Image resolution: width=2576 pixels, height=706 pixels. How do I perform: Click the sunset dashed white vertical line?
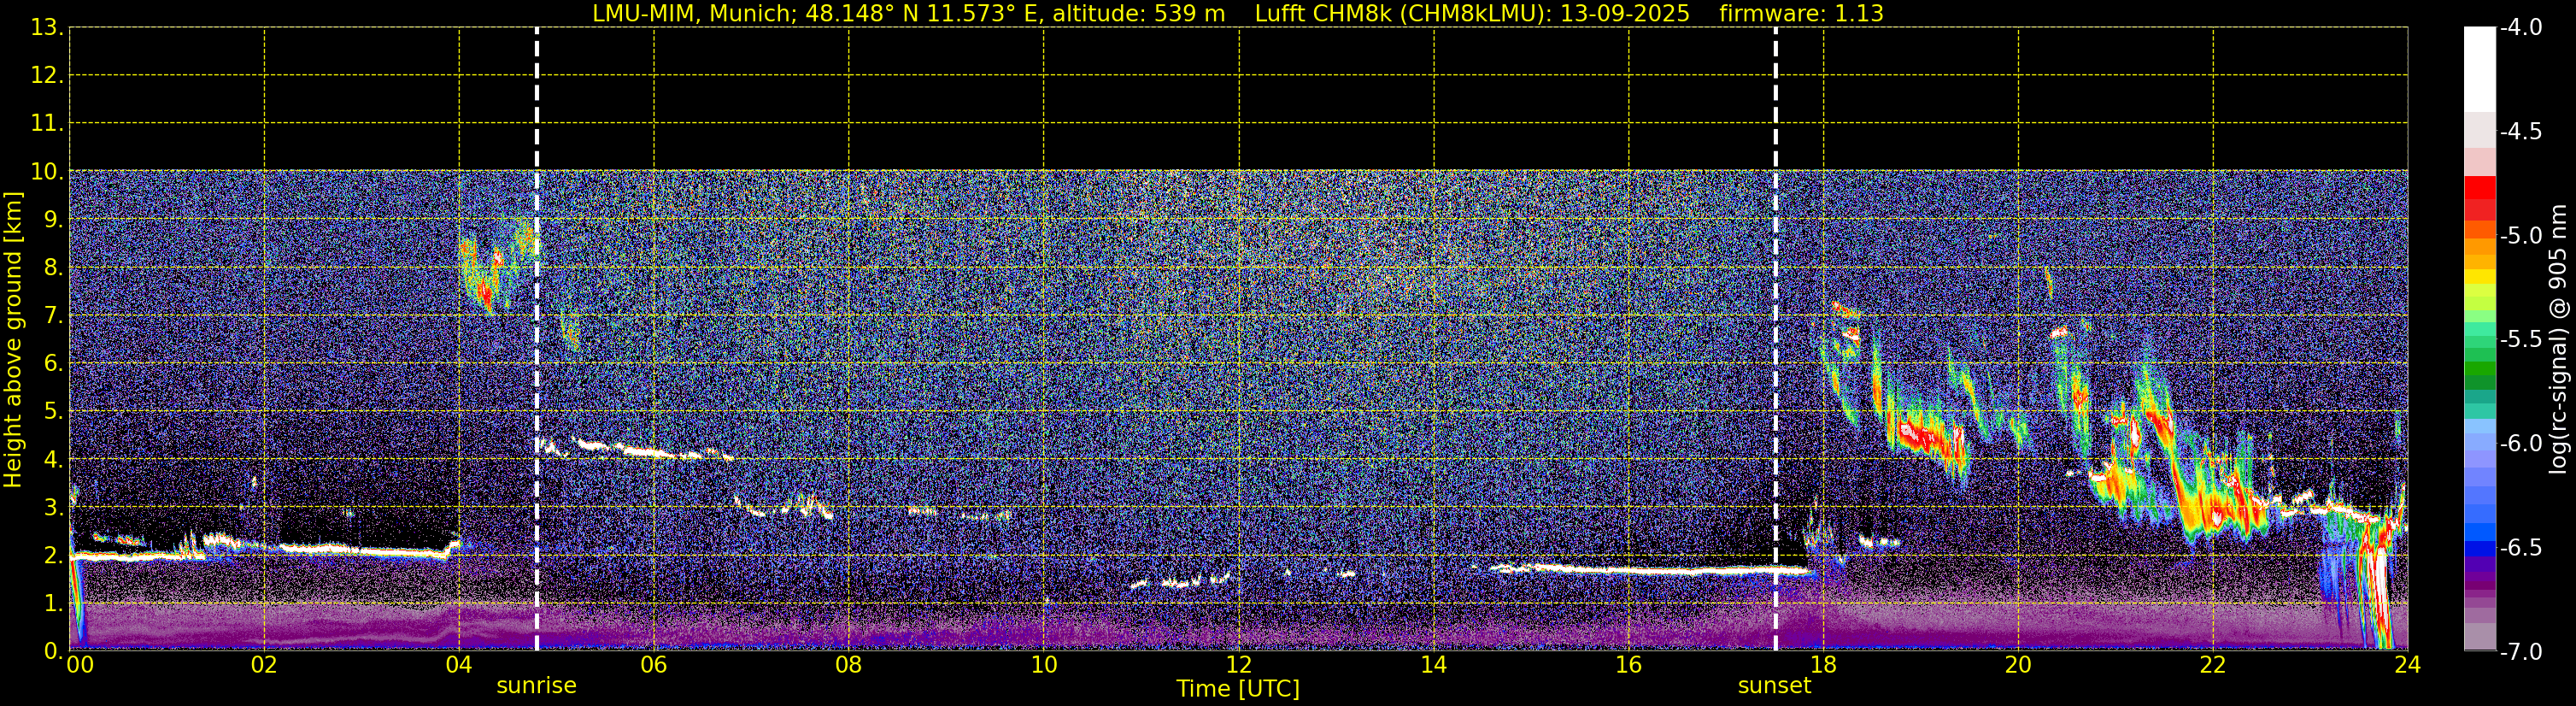tap(1776, 339)
